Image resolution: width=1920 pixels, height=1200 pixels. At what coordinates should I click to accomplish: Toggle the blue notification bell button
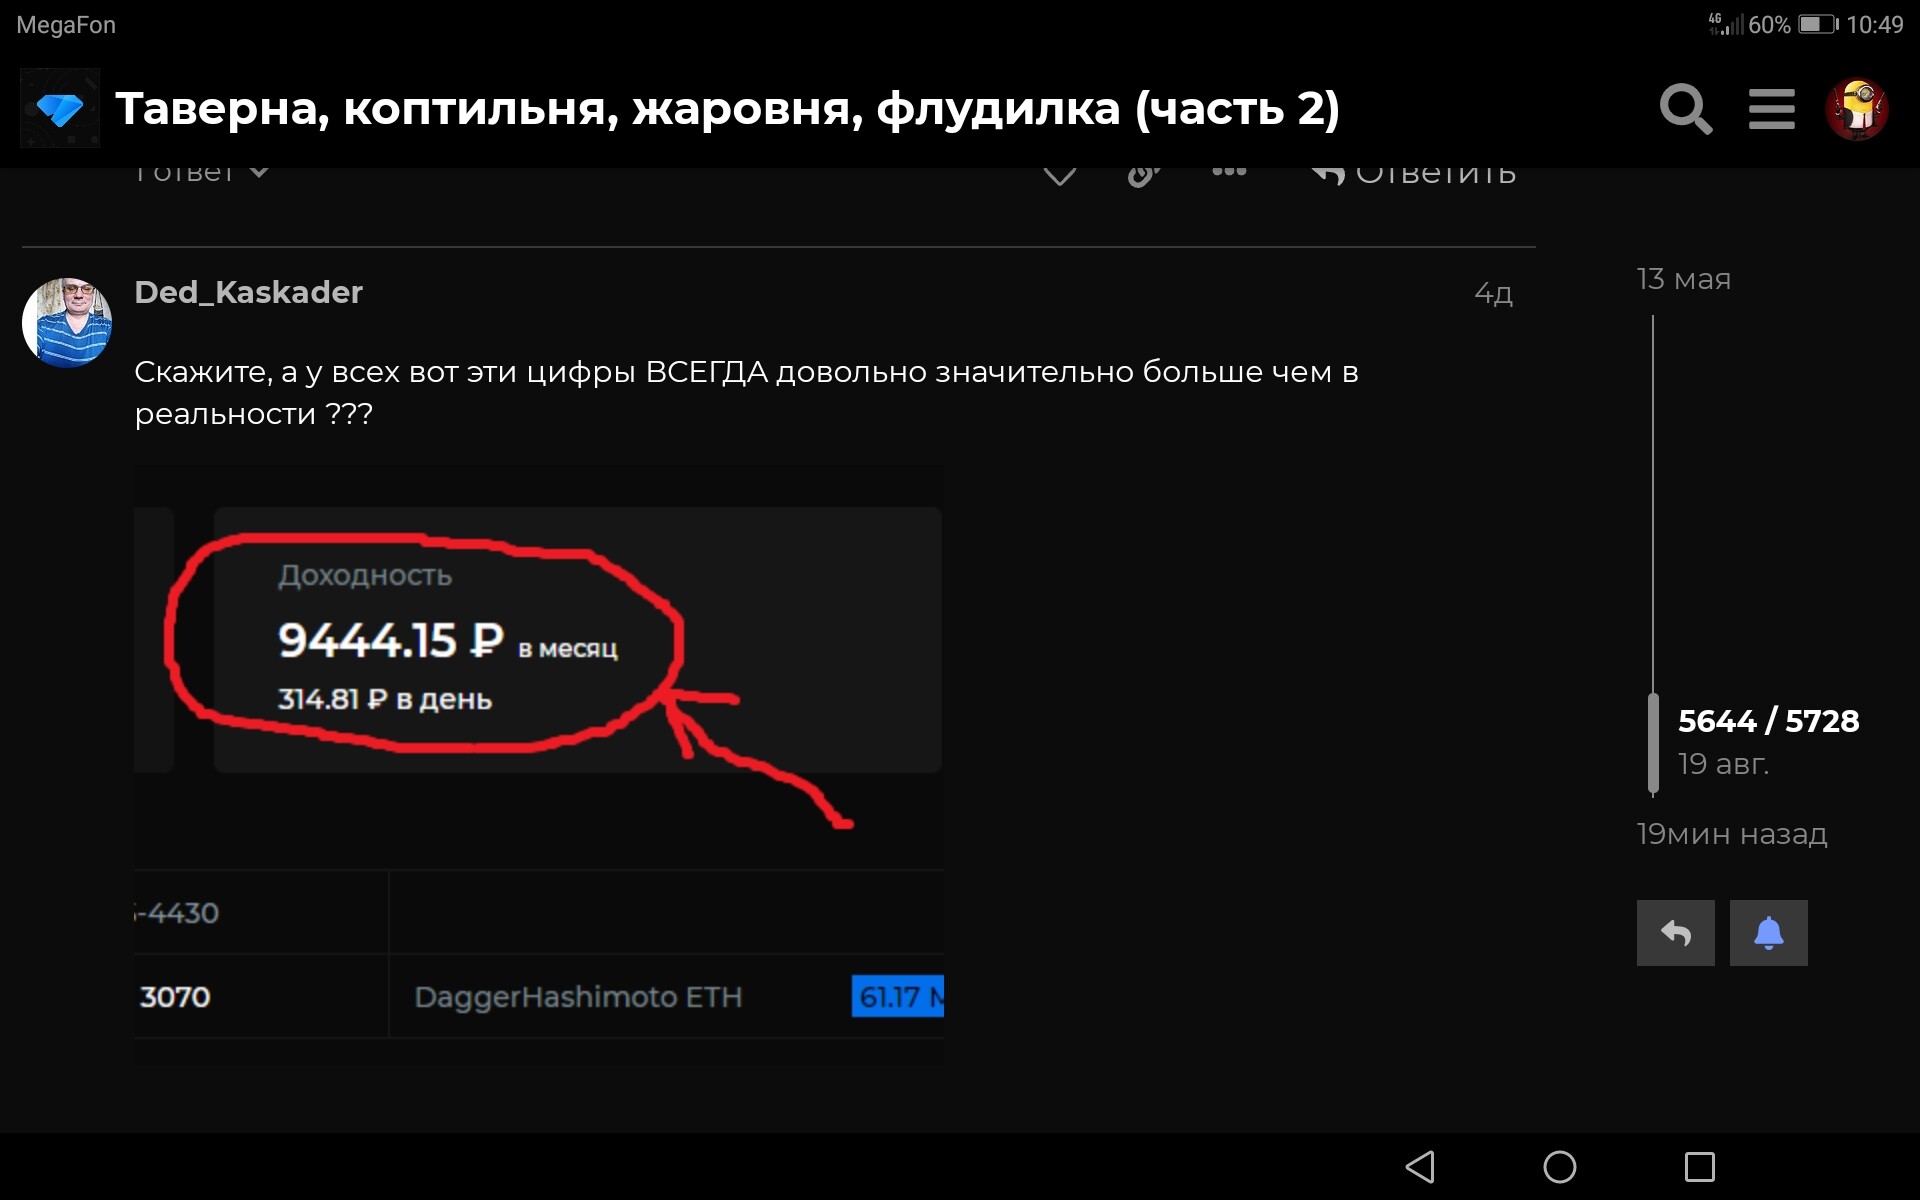(1768, 933)
